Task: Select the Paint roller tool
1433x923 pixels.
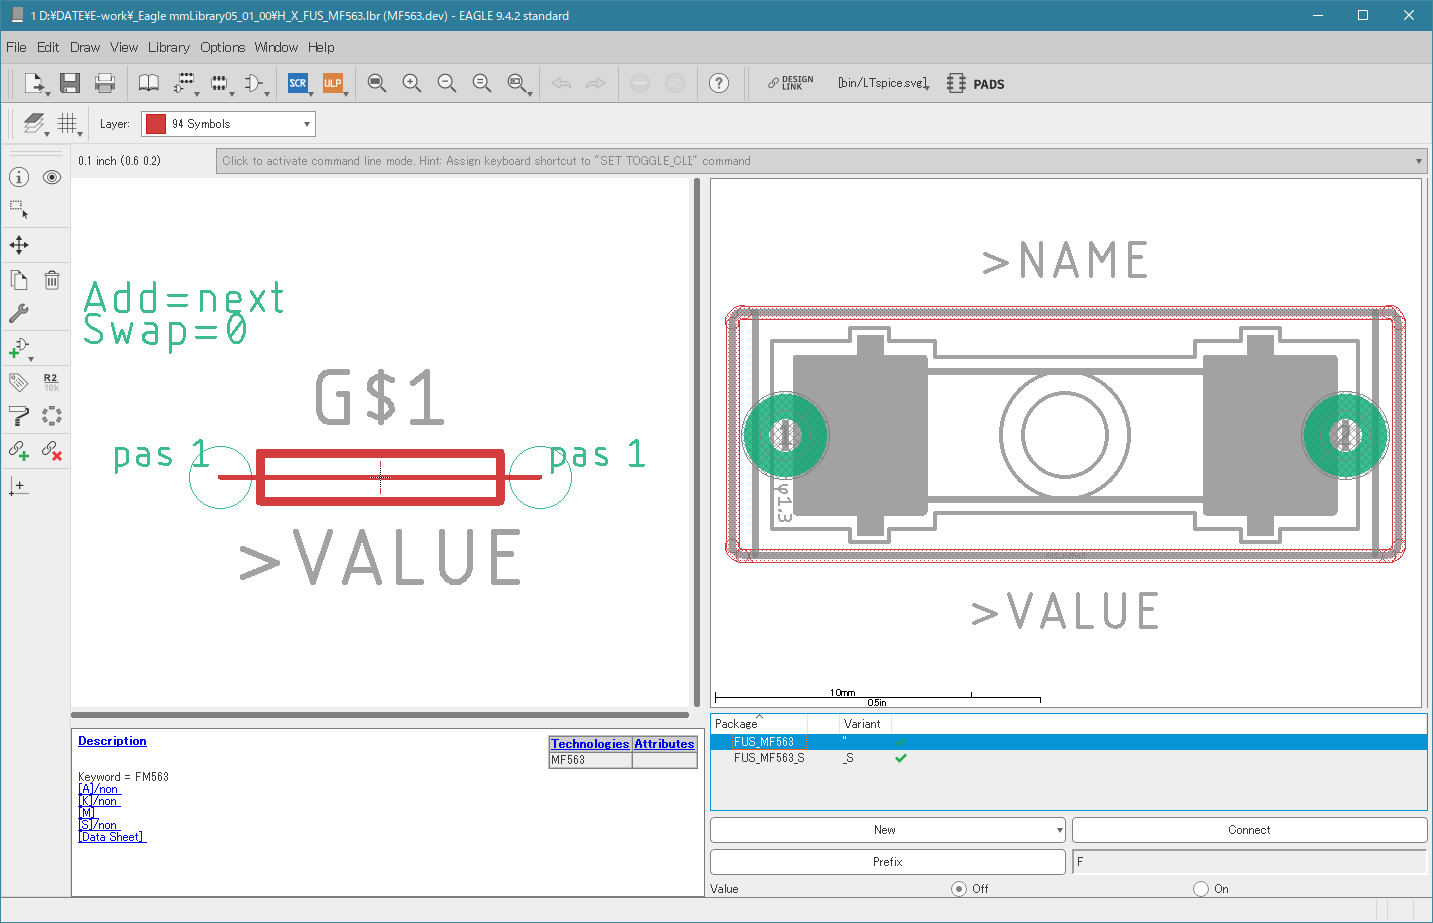Action: pyautogui.click(x=19, y=416)
